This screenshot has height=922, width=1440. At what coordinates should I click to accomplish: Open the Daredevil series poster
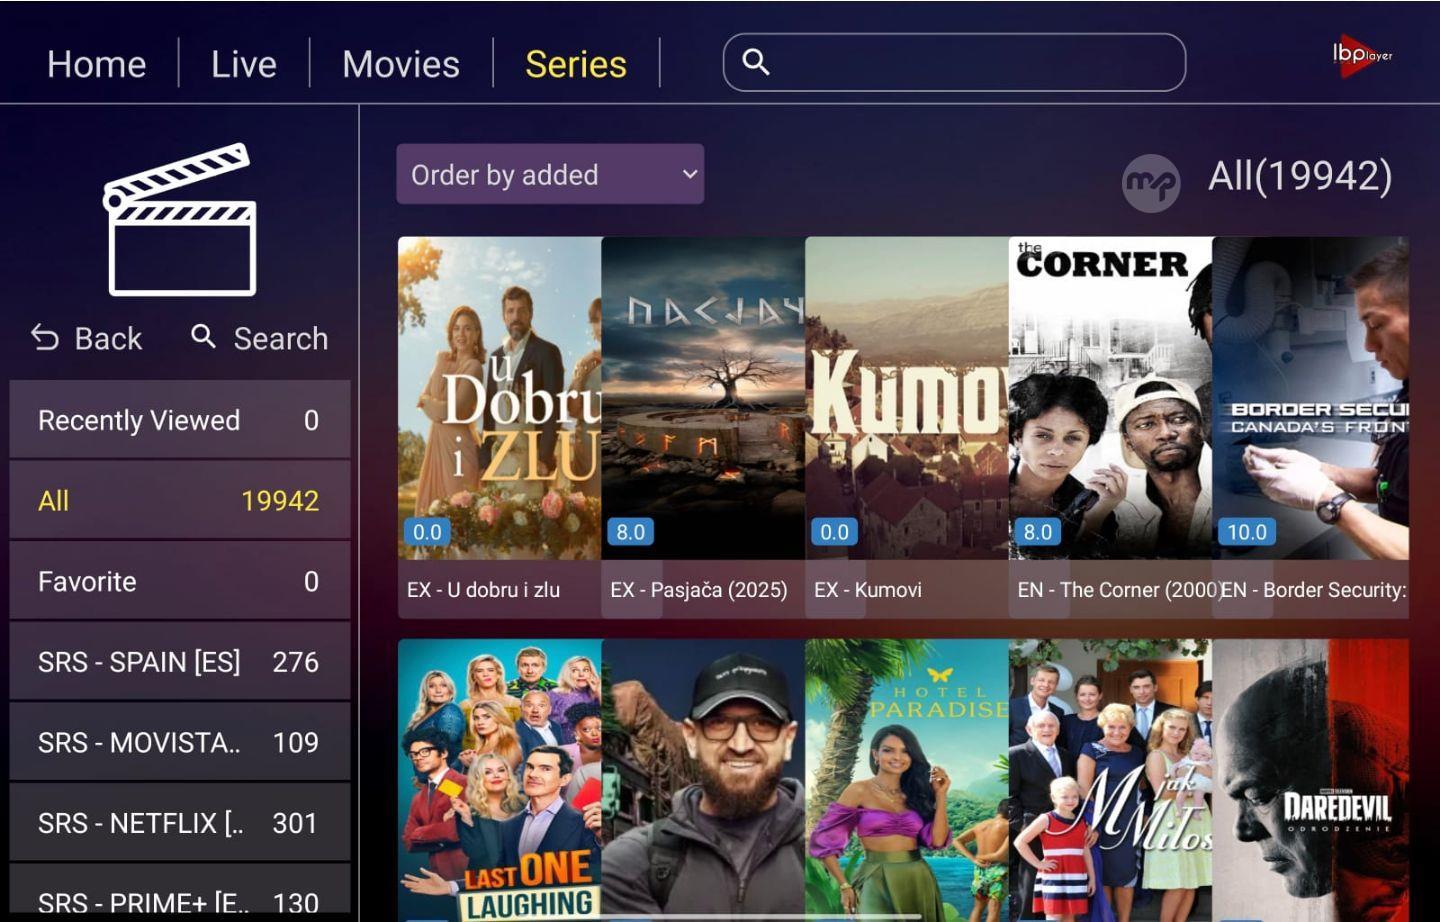coord(1311,780)
